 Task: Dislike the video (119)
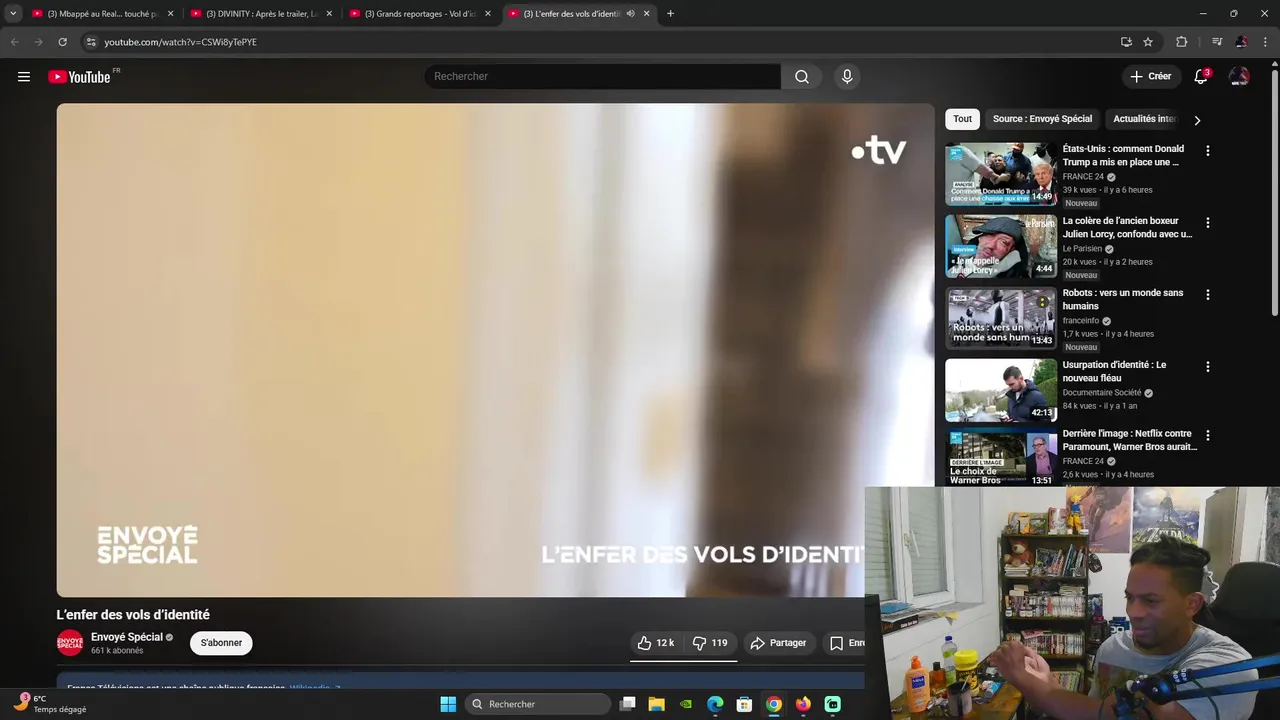click(x=710, y=643)
